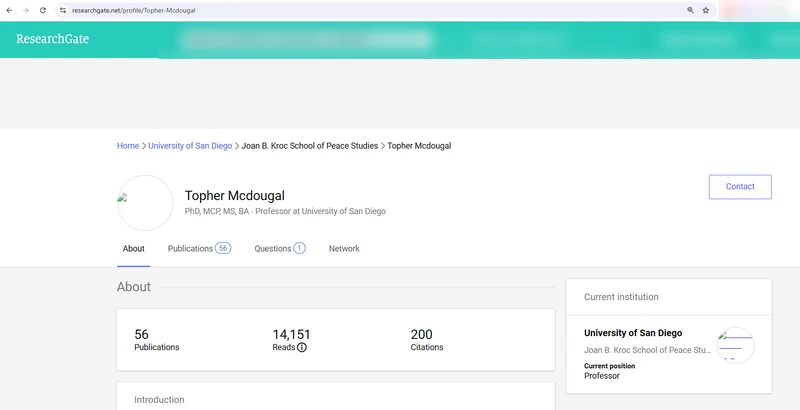The image size is (800, 410).
Task: Click the profile name heading Topher Mcdougal
Action: click(235, 196)
